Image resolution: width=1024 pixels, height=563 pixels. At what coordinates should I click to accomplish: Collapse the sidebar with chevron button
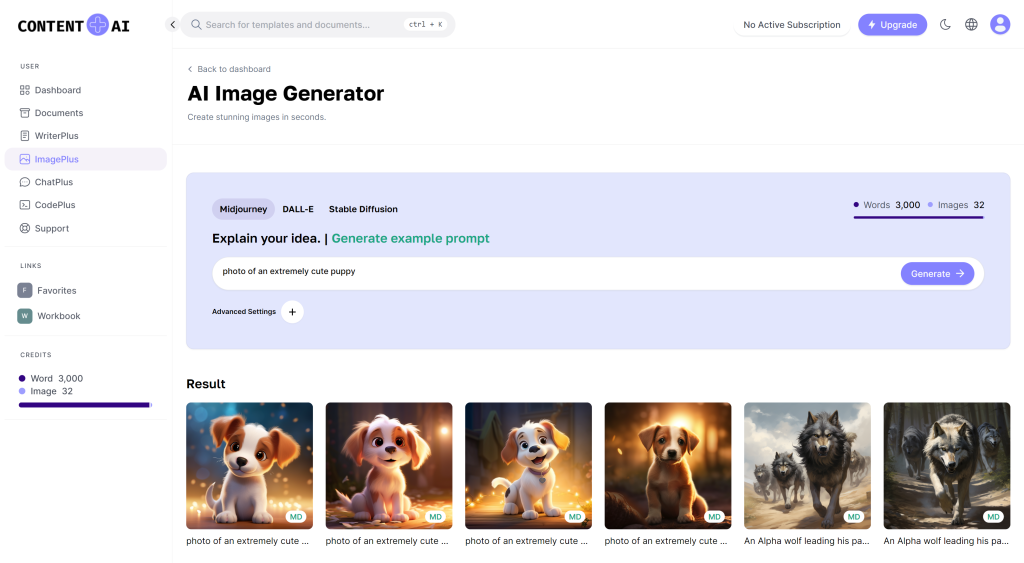click(172, 25)
